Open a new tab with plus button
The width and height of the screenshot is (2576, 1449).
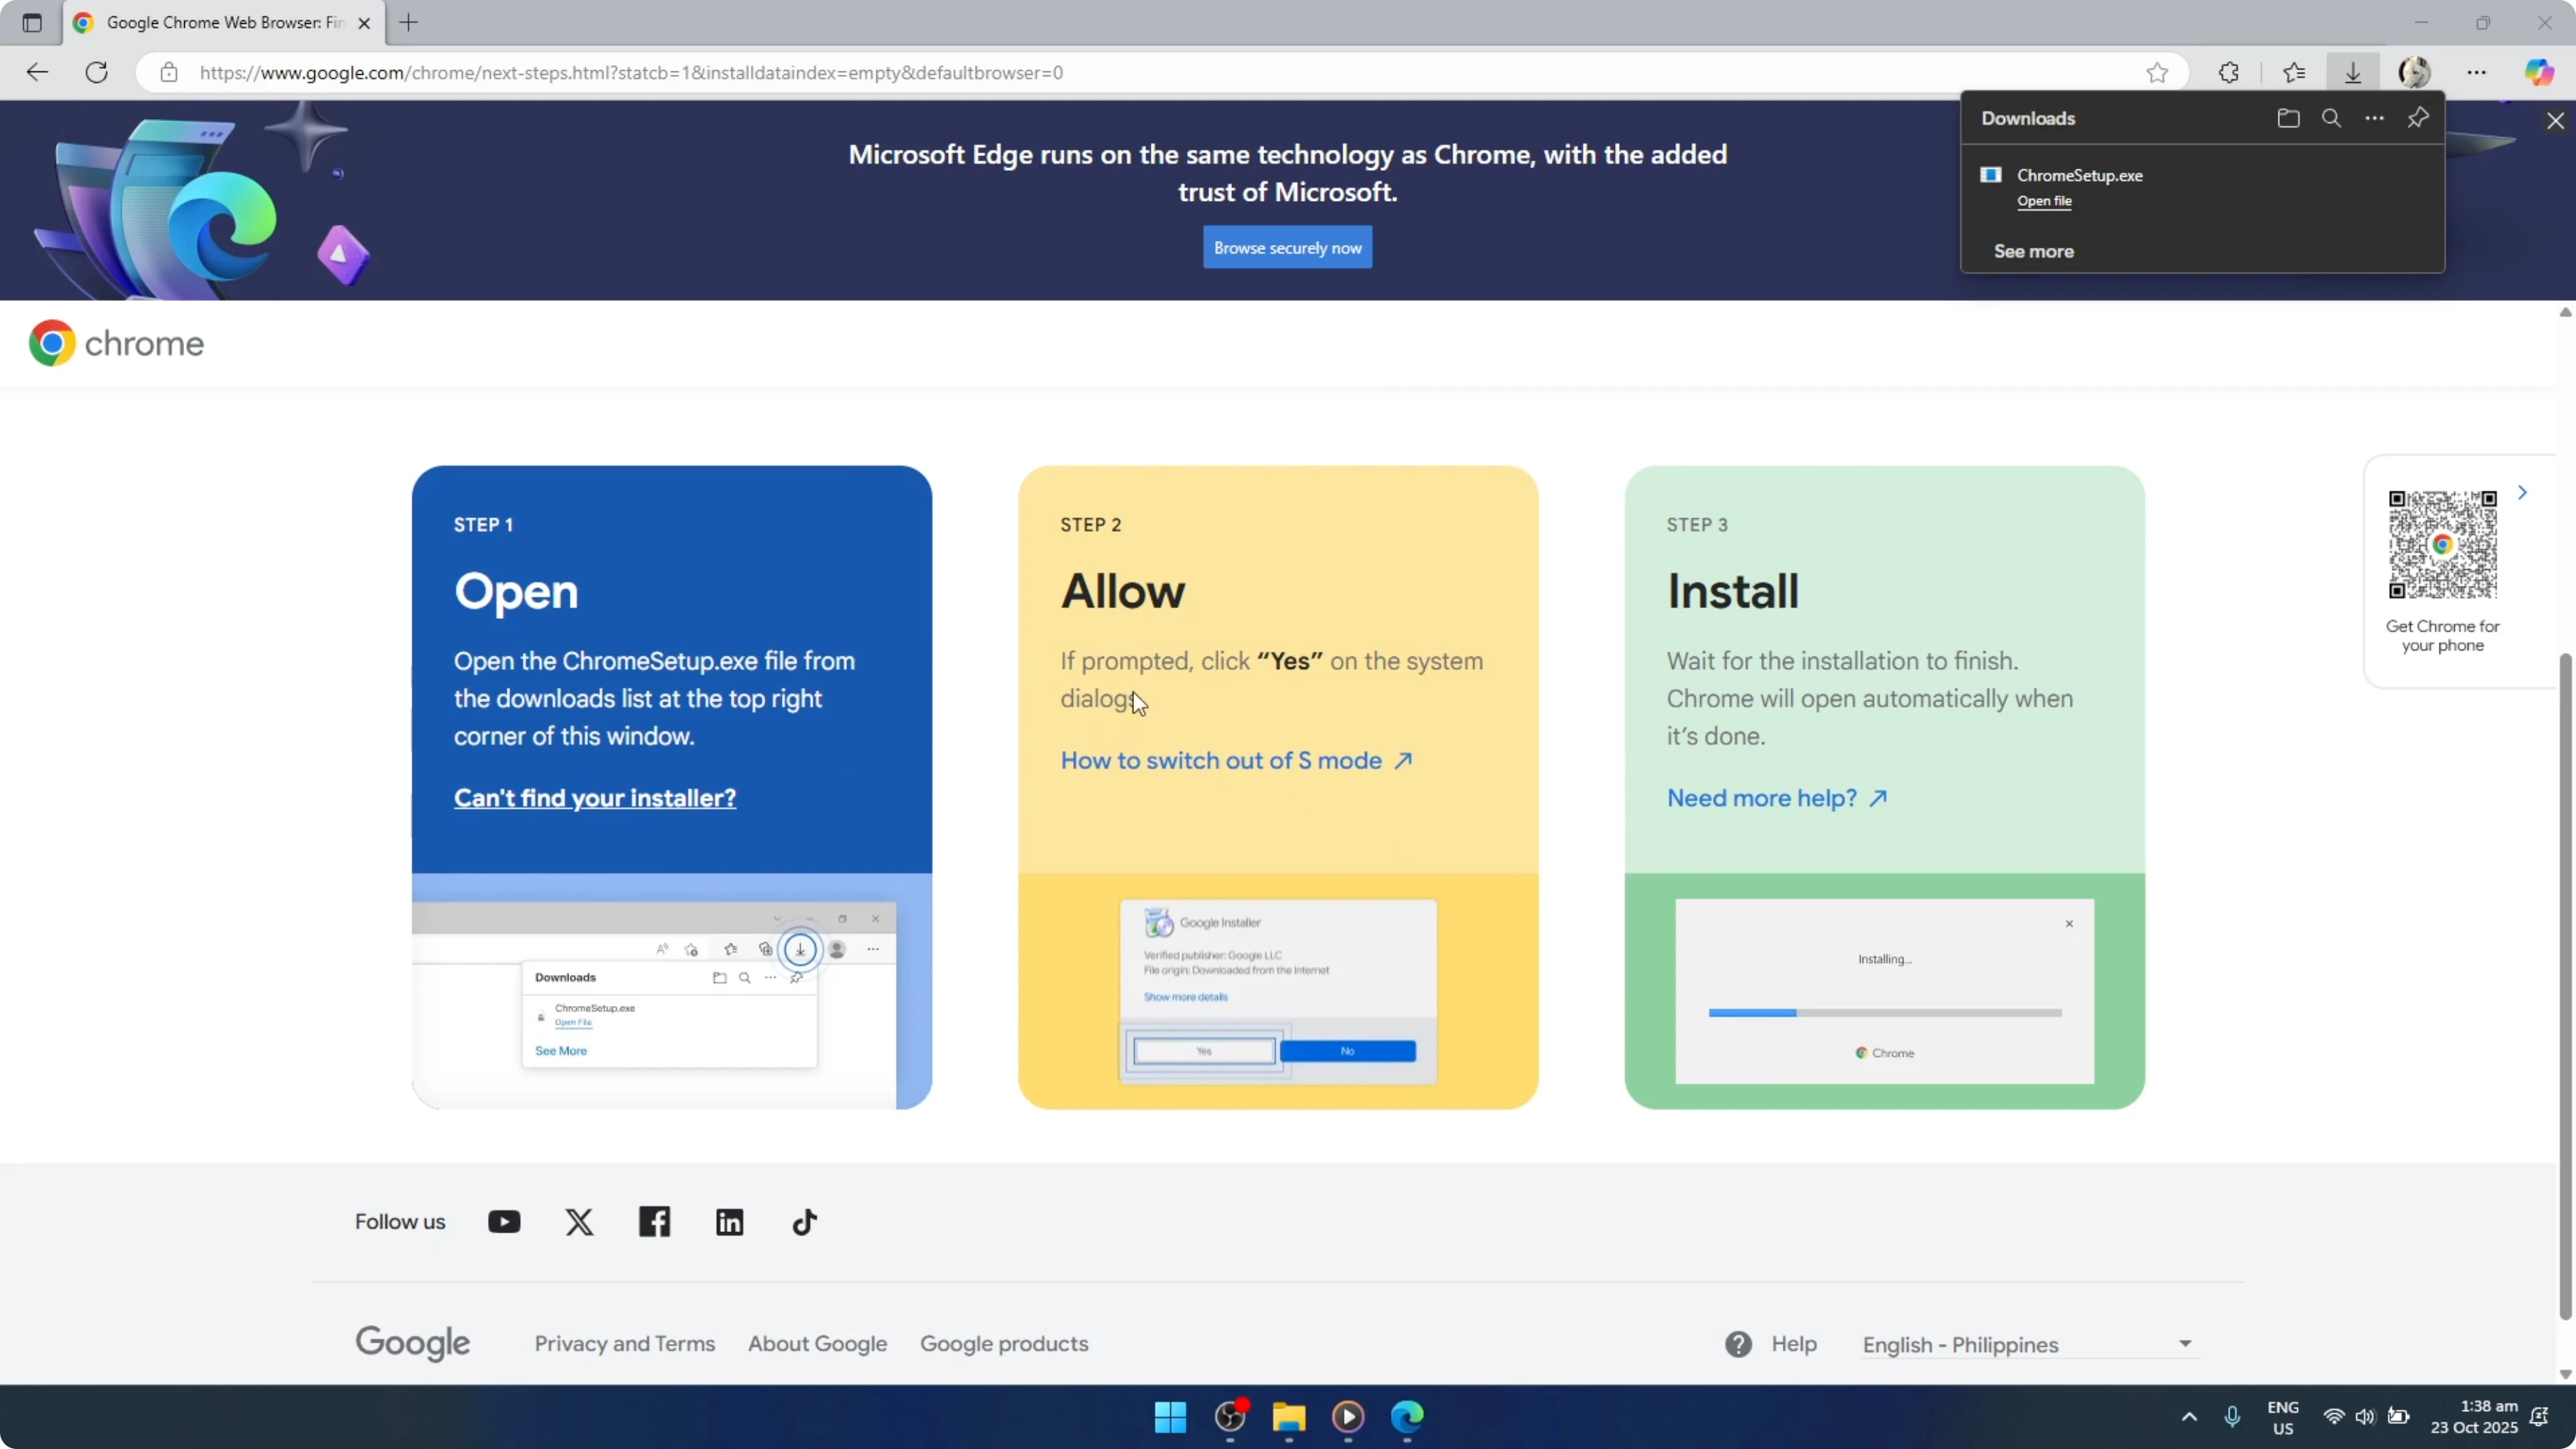click(409, 23)
